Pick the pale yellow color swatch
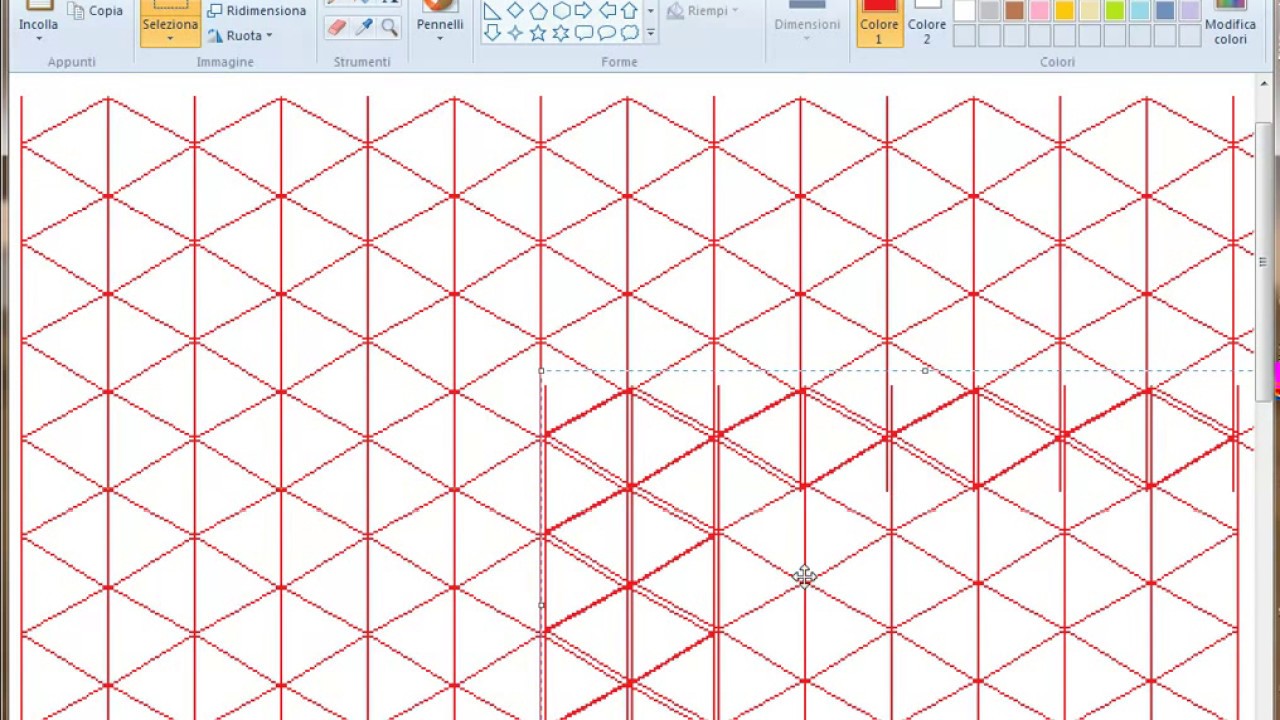Screen dimensions: 1280x720 (1089, 11)
